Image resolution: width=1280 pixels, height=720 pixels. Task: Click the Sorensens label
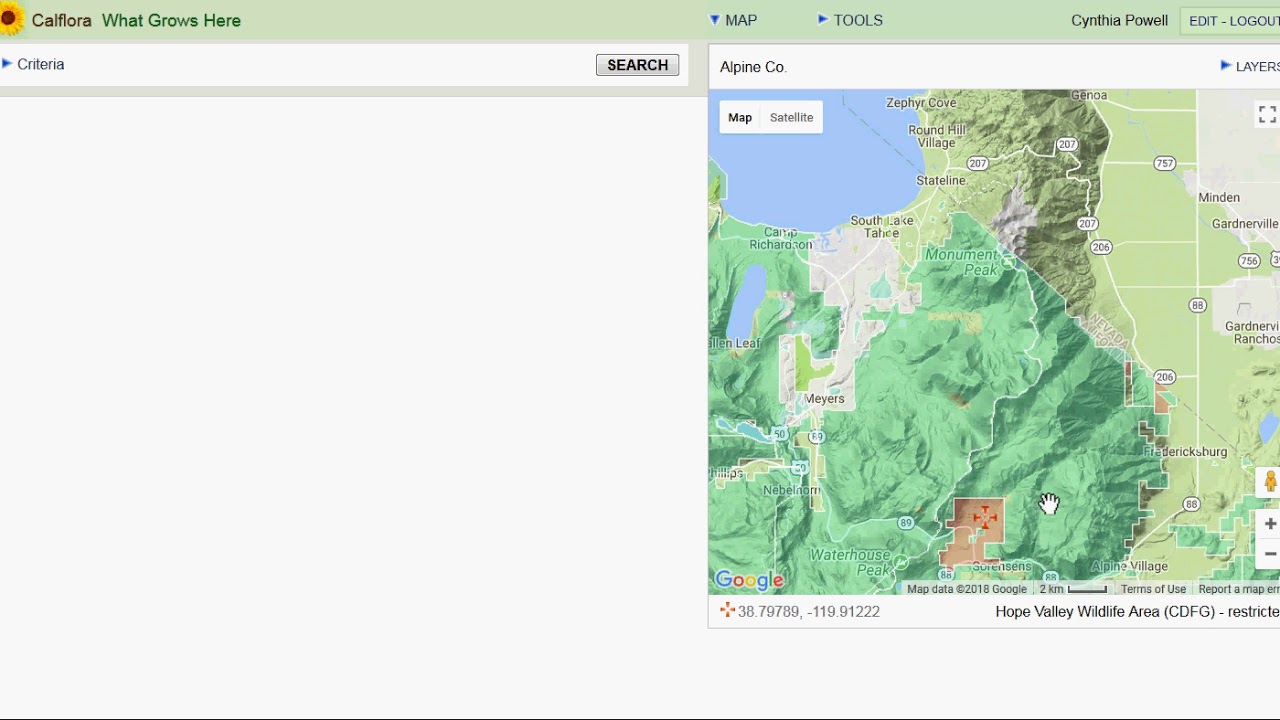tap(1002, 566)
